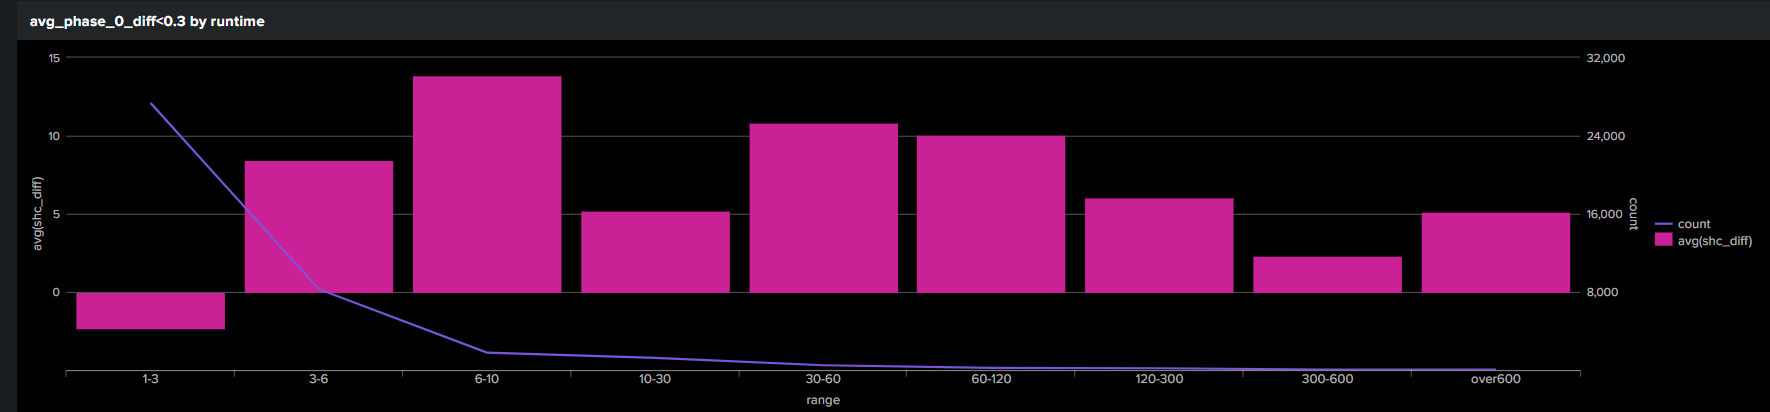Click the right axis value 16,000

(x=1604, y=214)
